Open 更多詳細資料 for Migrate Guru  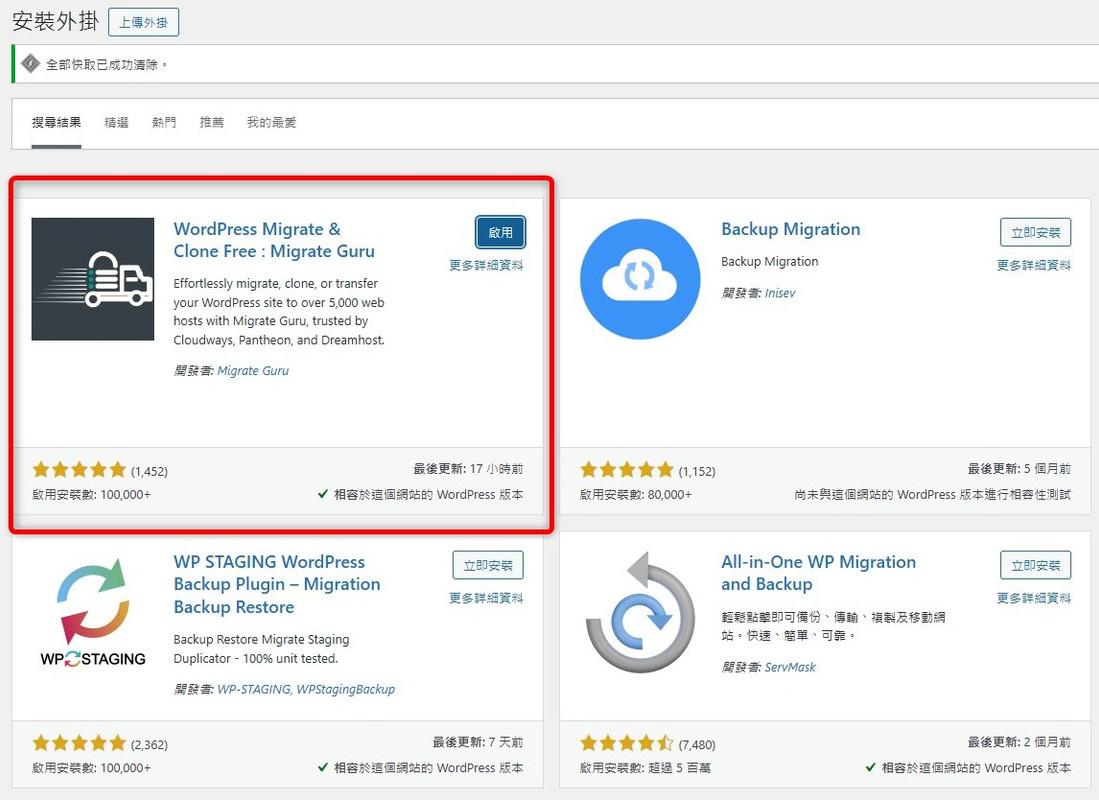pos(486,265)
